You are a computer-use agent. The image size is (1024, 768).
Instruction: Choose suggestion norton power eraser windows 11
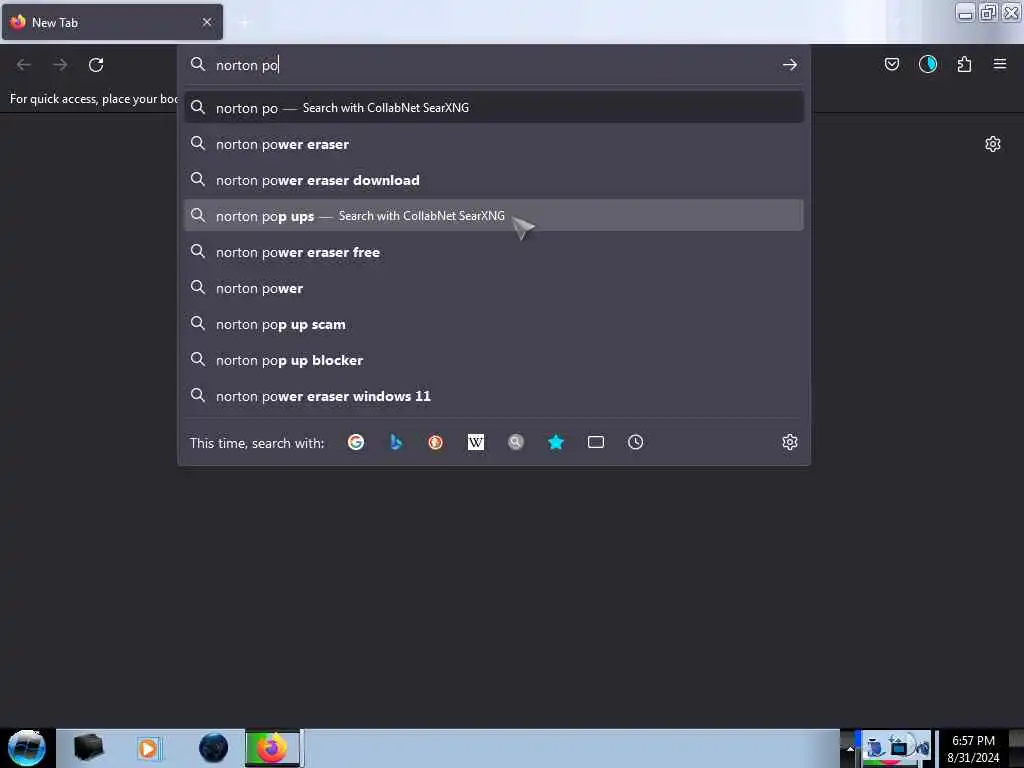[494, 396]
